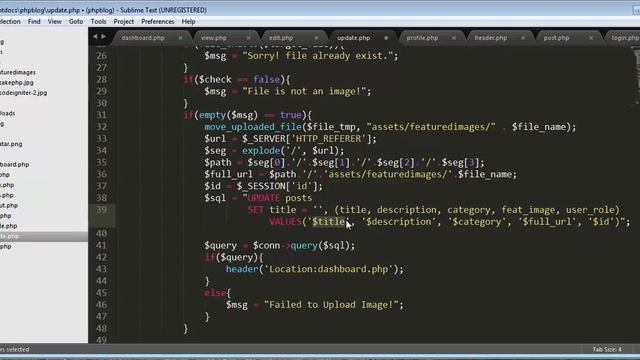Open the Find menu
Screen dimensions: 640x360
[x=34, y=22]
